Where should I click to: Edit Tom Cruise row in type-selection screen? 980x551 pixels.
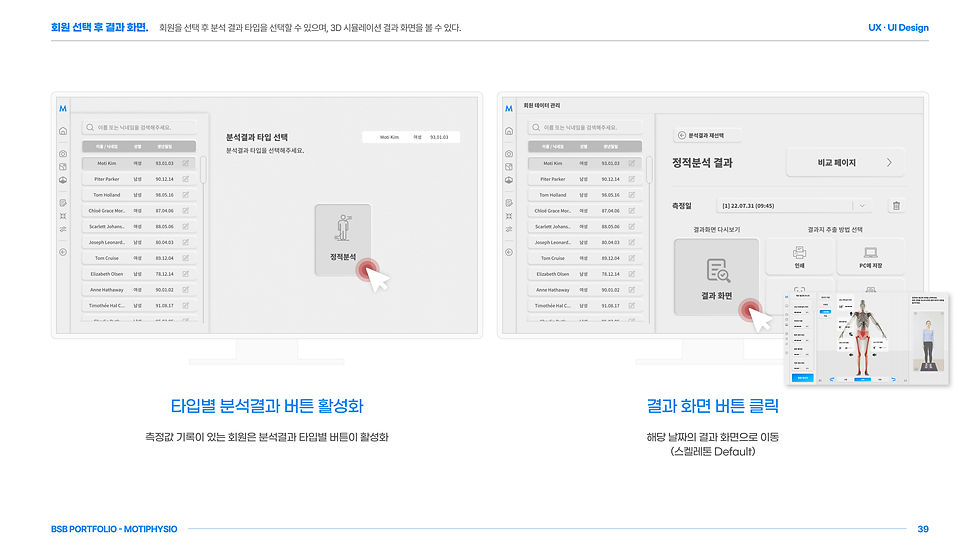click(186, 258)
